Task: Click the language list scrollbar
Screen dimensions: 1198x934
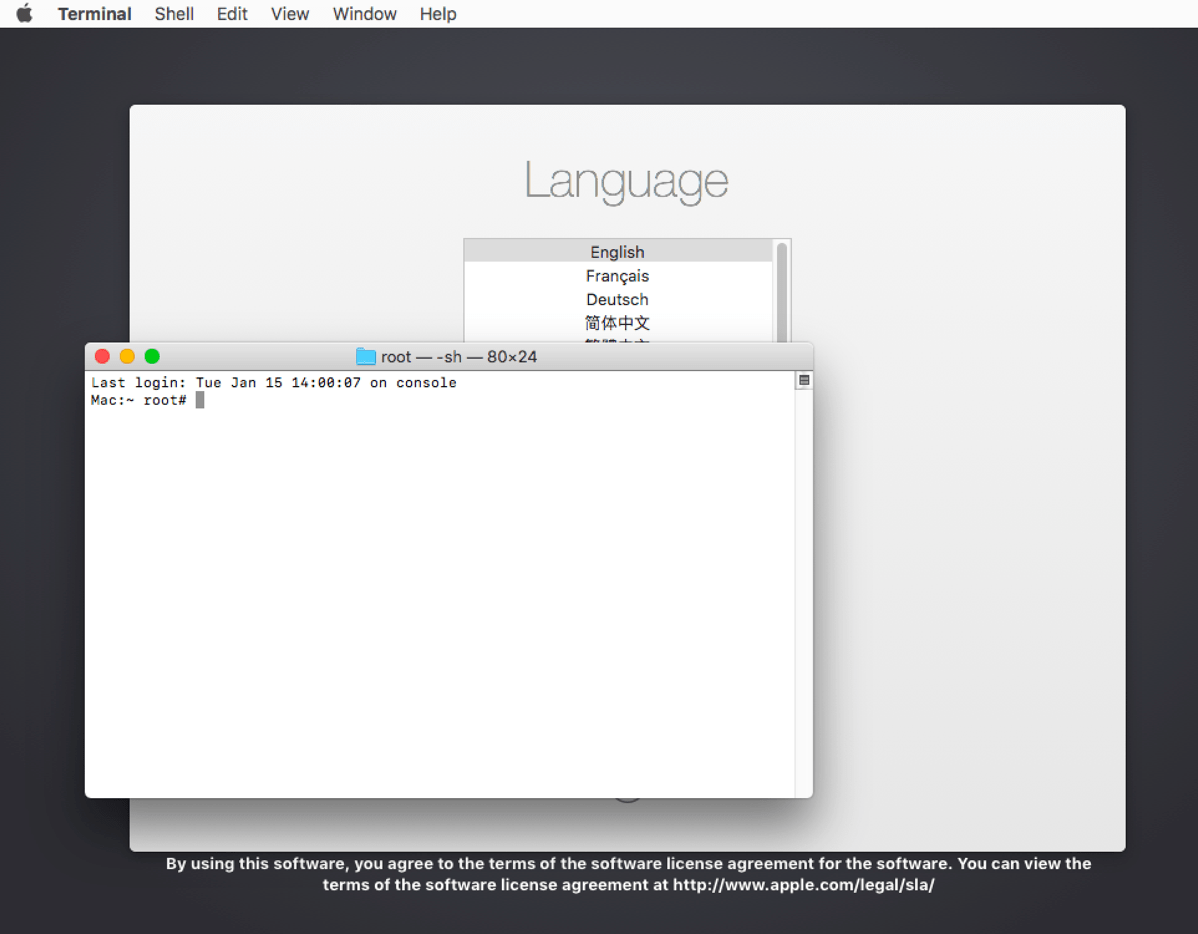Action: point(781,290)
